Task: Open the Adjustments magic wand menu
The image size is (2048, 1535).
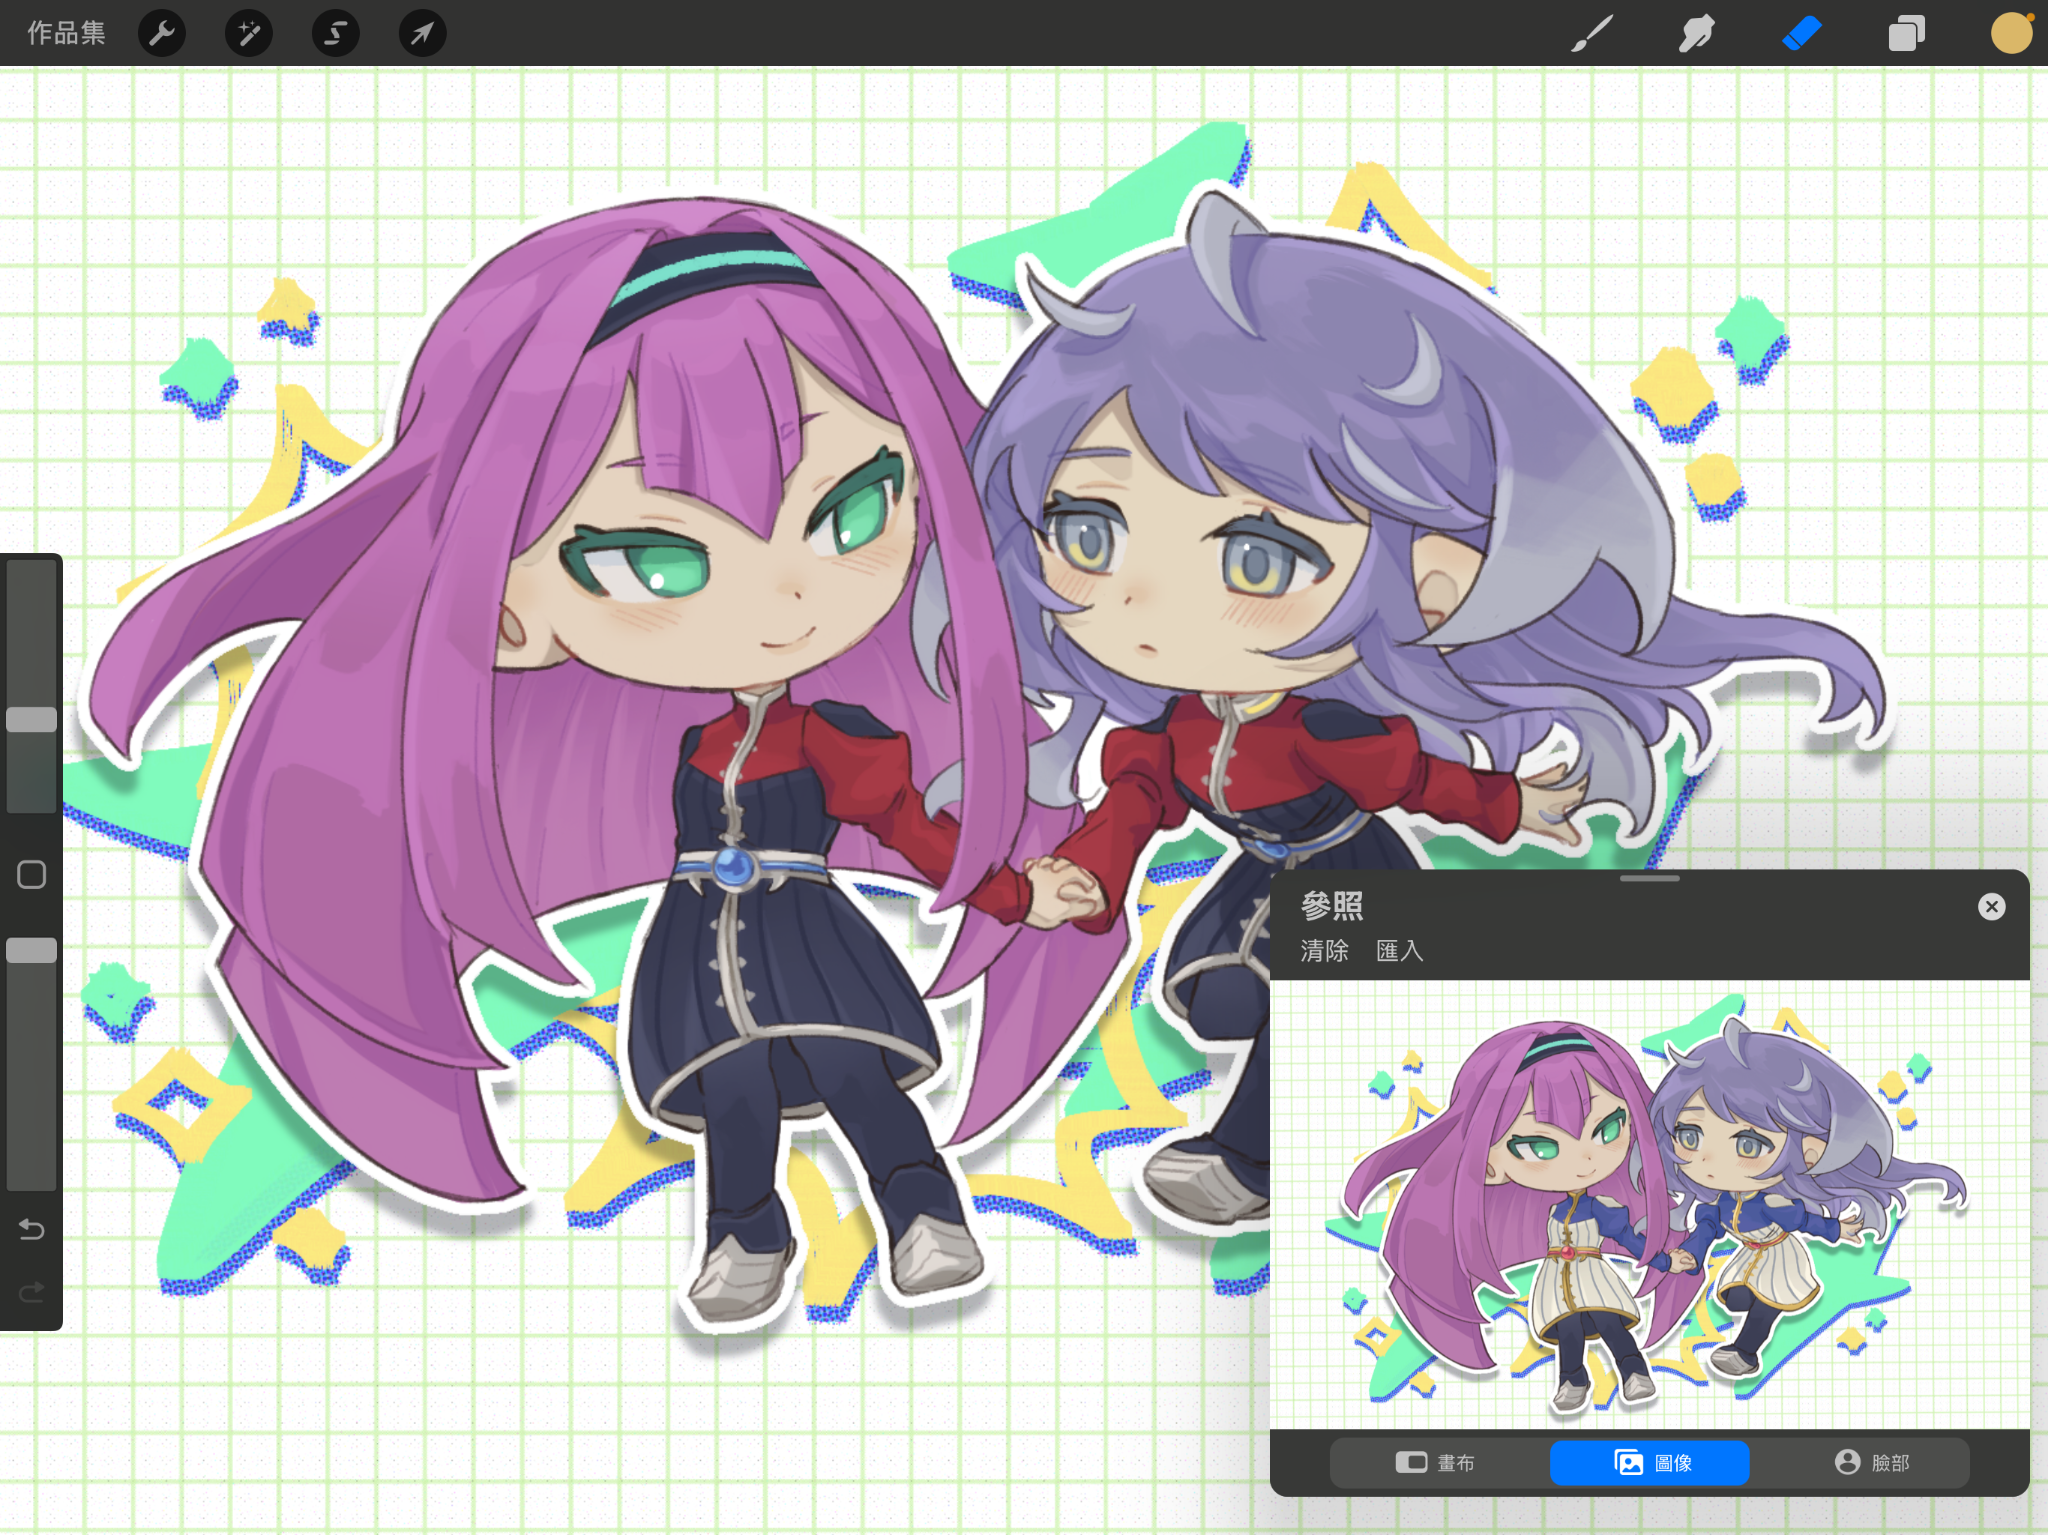Action: (249, 33)
